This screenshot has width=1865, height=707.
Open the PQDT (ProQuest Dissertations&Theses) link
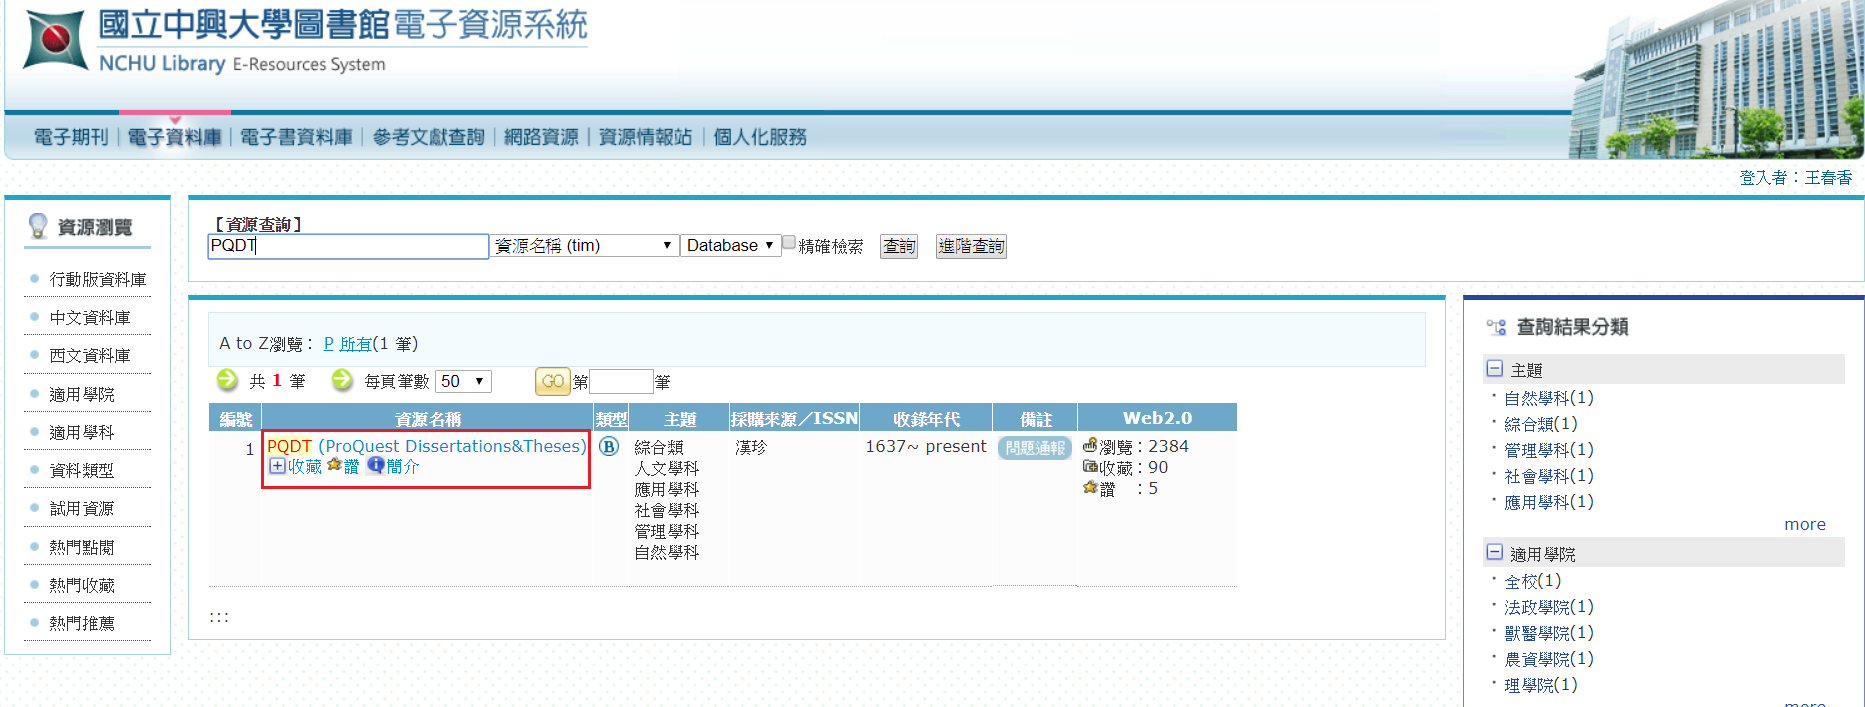[427, 446]
